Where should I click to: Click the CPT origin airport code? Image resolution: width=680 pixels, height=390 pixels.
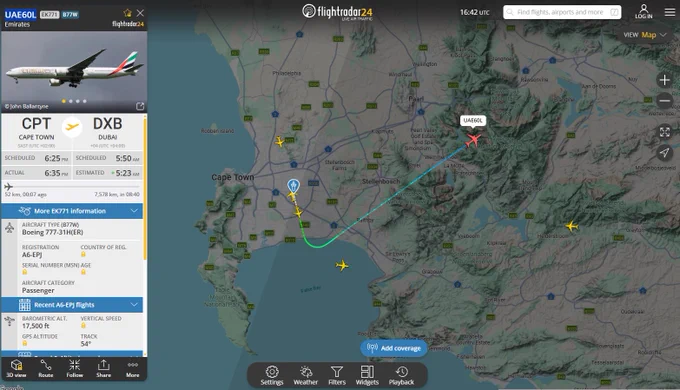pyautogui.click(x=36, y=124)
